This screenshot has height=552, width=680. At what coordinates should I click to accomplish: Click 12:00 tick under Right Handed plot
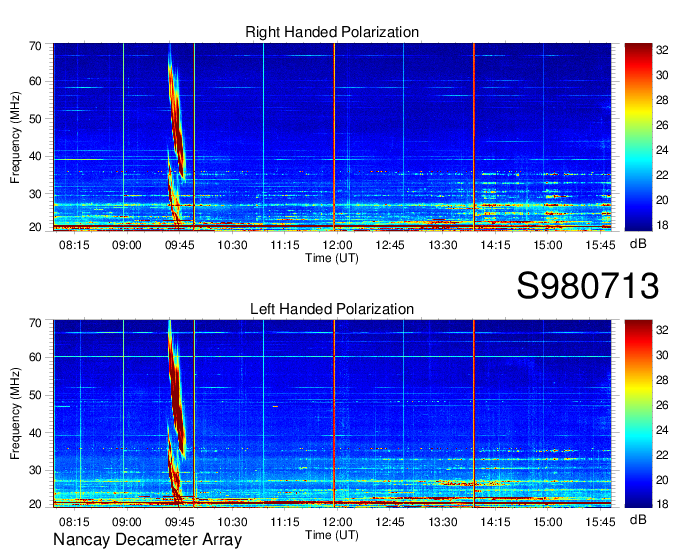tap(337, 245)
